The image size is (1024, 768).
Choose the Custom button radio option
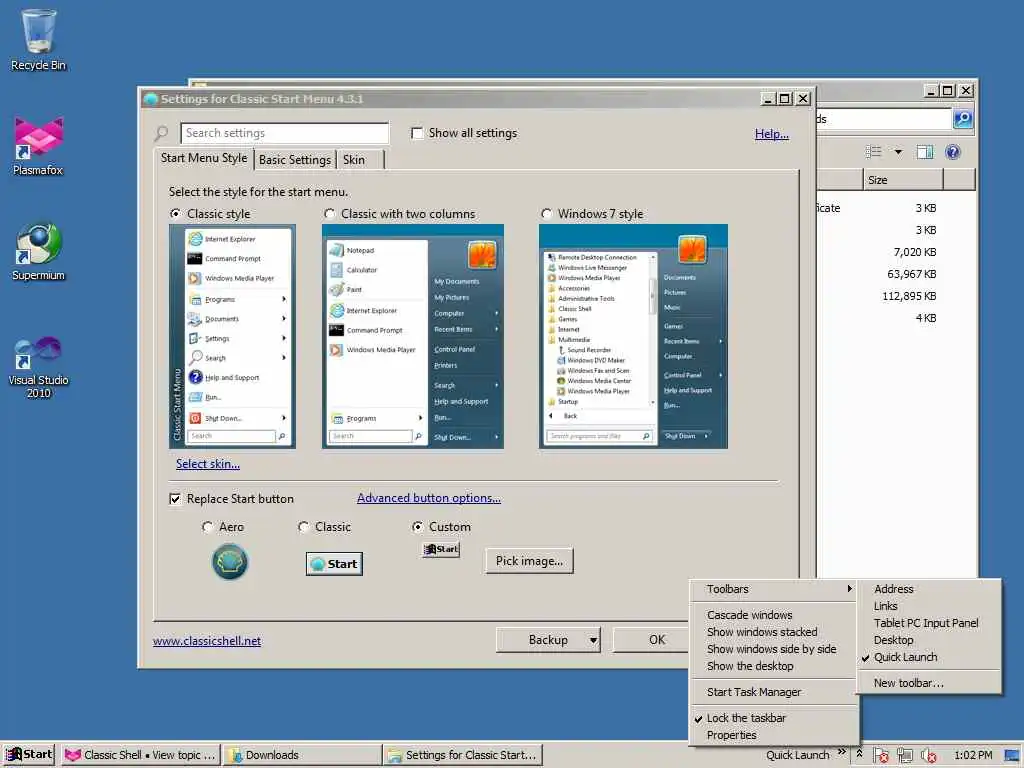417,526
